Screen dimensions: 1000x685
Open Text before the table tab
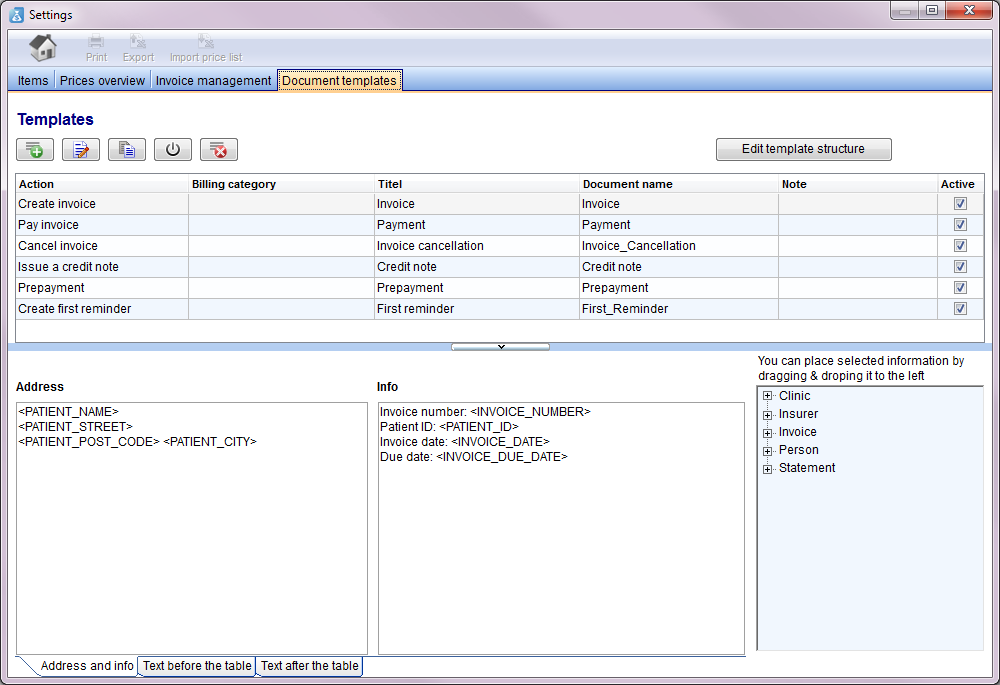(197, 666)
